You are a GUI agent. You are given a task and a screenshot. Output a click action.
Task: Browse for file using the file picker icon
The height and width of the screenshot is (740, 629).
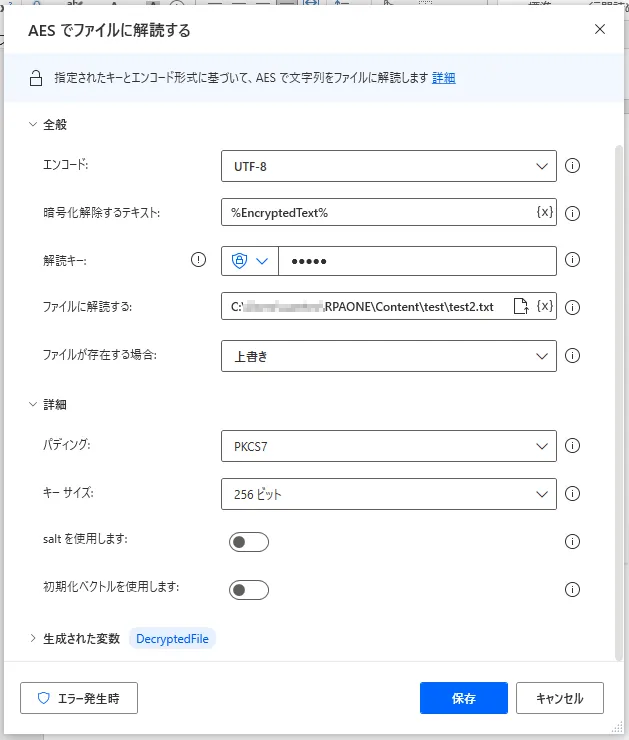click(520, 306)
